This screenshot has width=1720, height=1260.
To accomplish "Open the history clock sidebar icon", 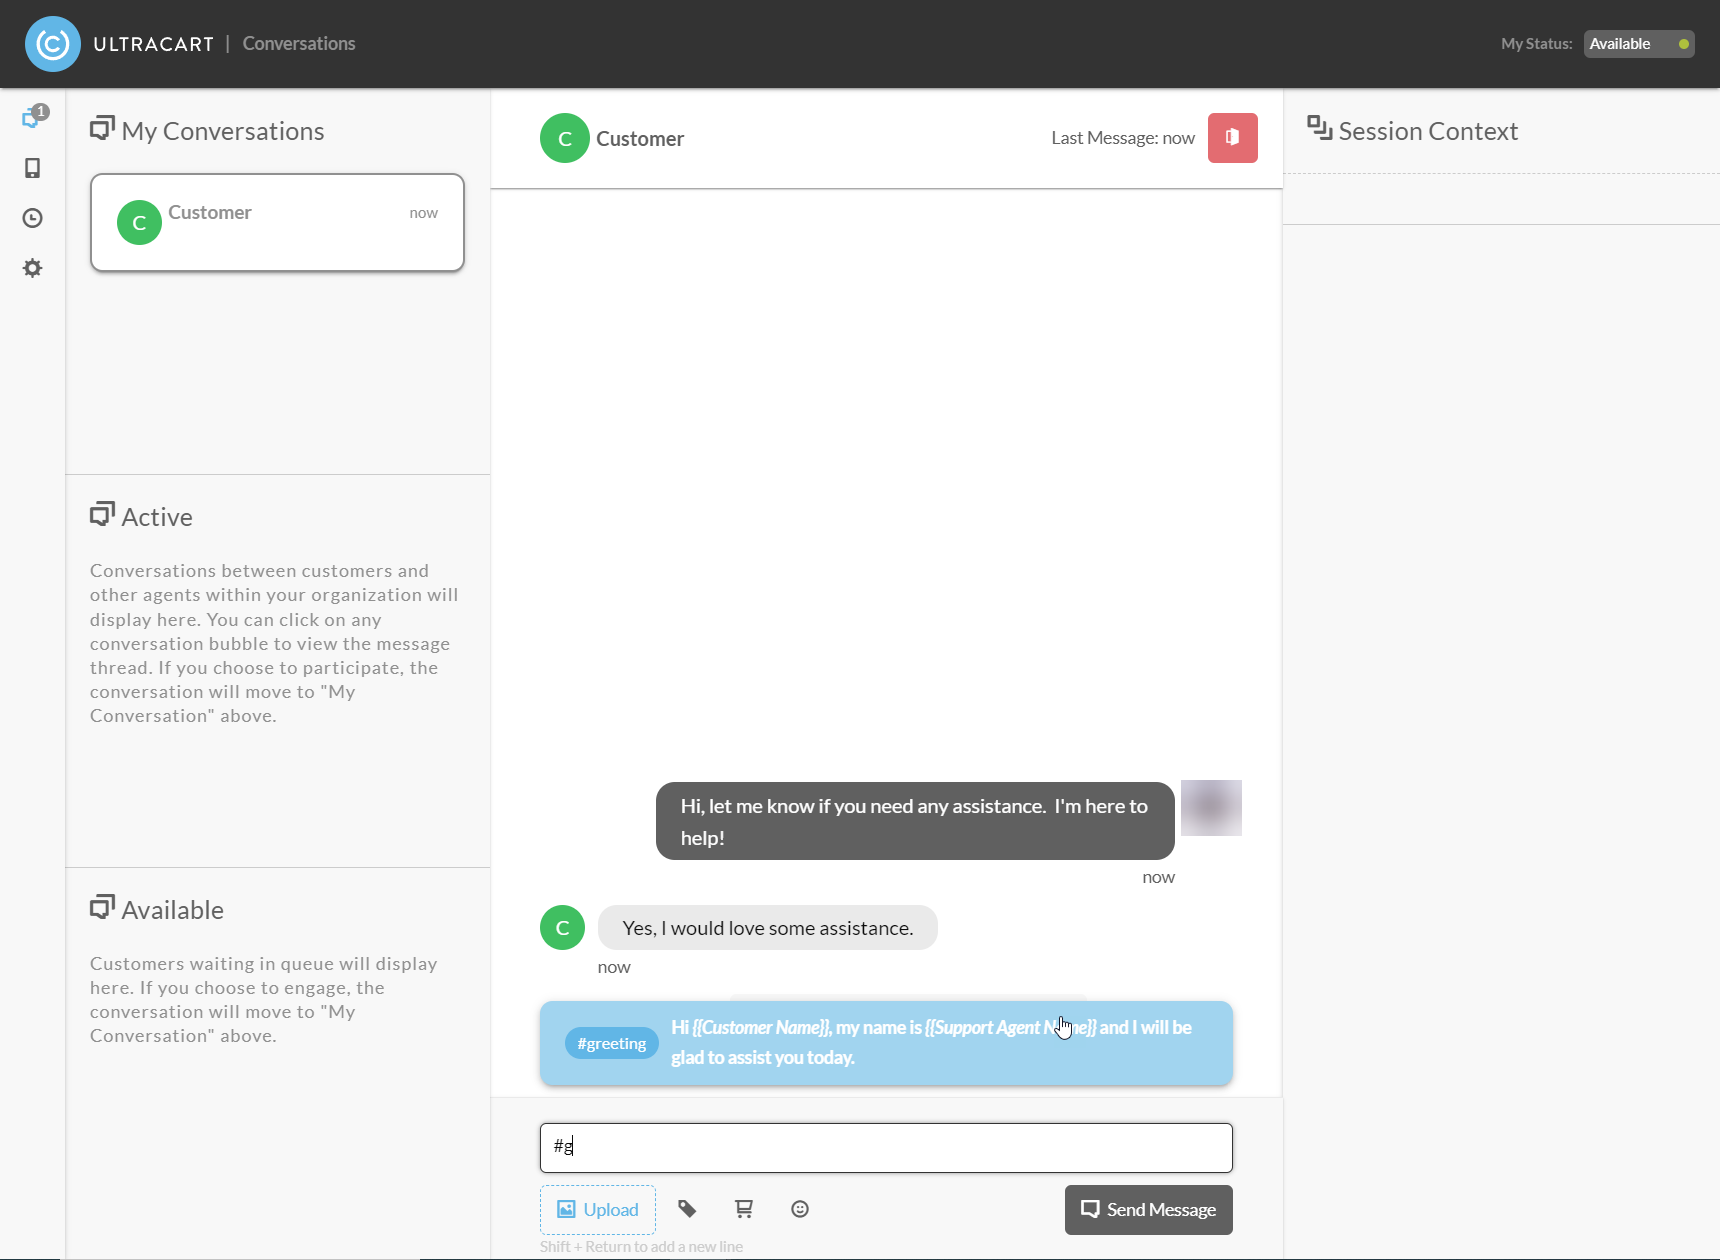I will (x=33, y=218).
